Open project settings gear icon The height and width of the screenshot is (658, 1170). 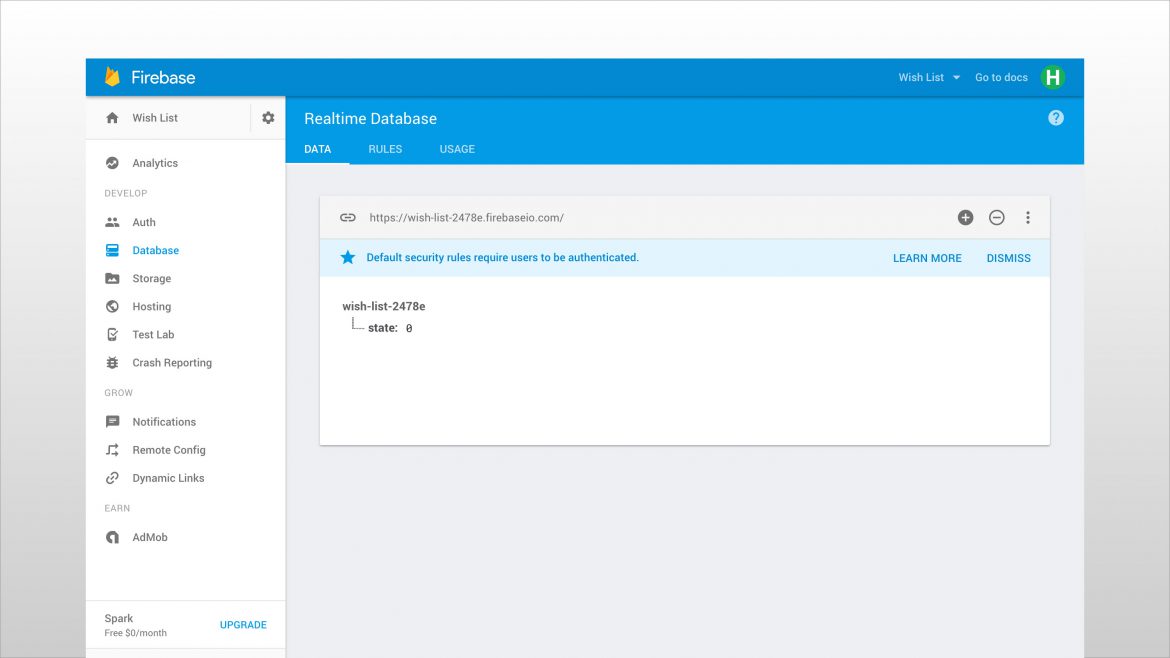[268, 118]
